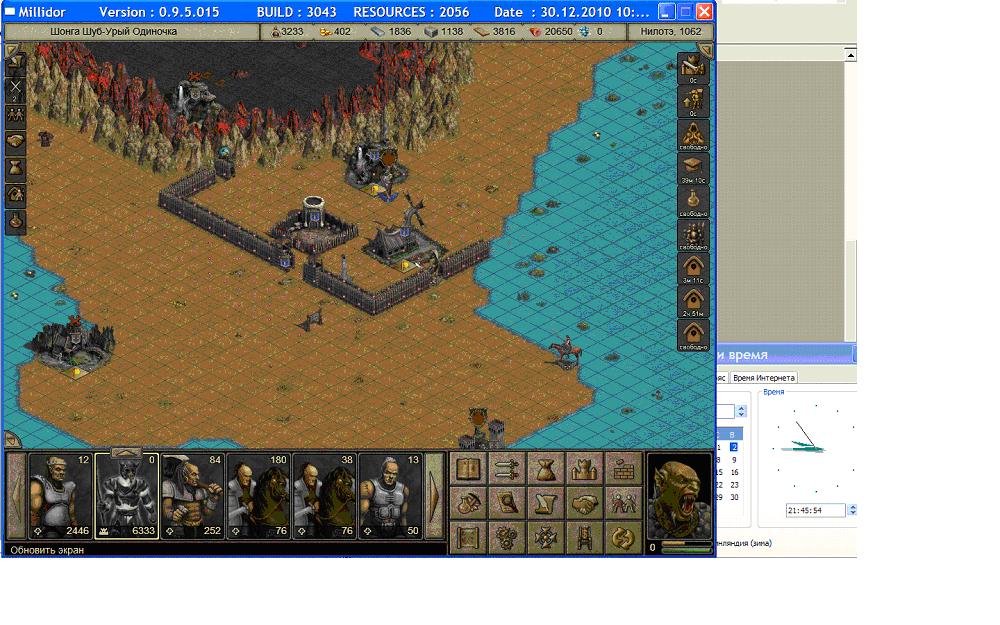Click the potion flask icon in left sidebar
The width and height of the screenshot is (1000, 625).
point(15,222)
